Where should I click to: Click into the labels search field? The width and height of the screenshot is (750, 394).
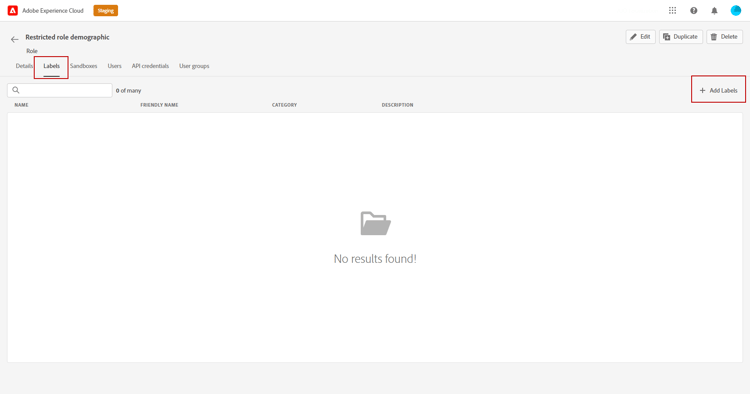tap(60, 90)
